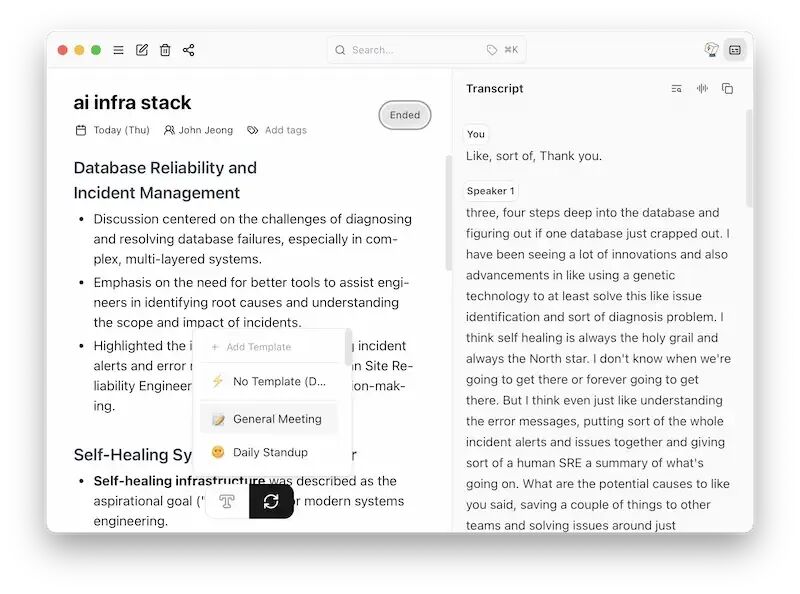Screen dimensions: 800x594
Task: Click the notepad emoji beside General Meeting
Action: (218, 419)
